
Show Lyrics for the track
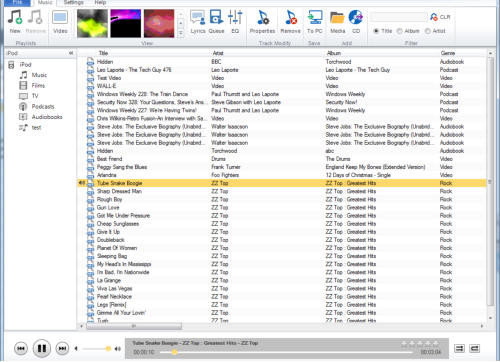coord(197,21)
